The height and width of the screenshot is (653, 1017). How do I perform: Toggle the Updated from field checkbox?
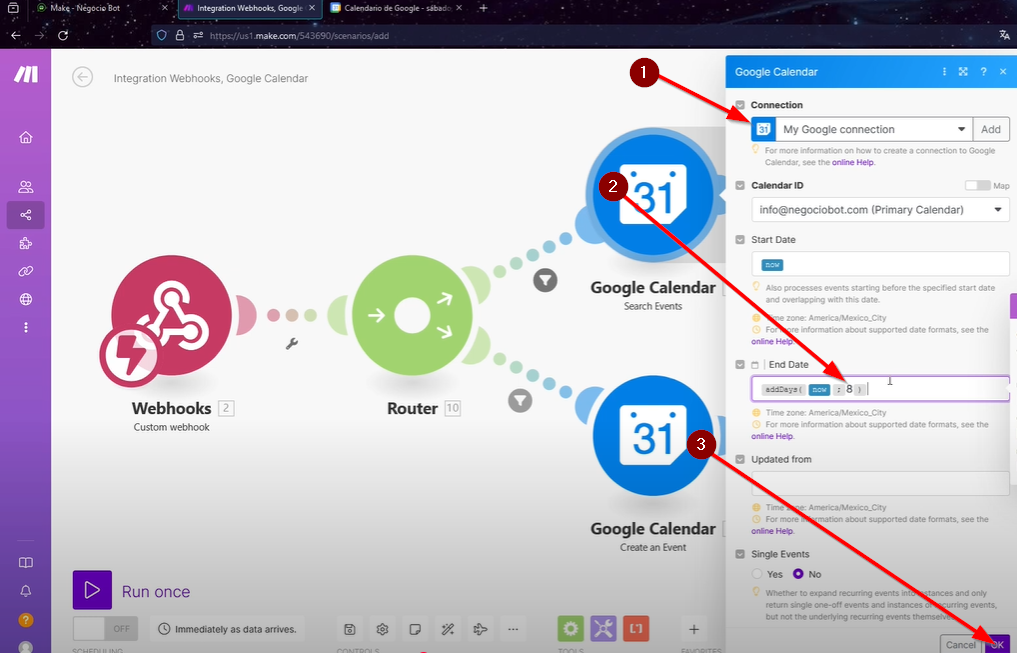coord(740,459)
